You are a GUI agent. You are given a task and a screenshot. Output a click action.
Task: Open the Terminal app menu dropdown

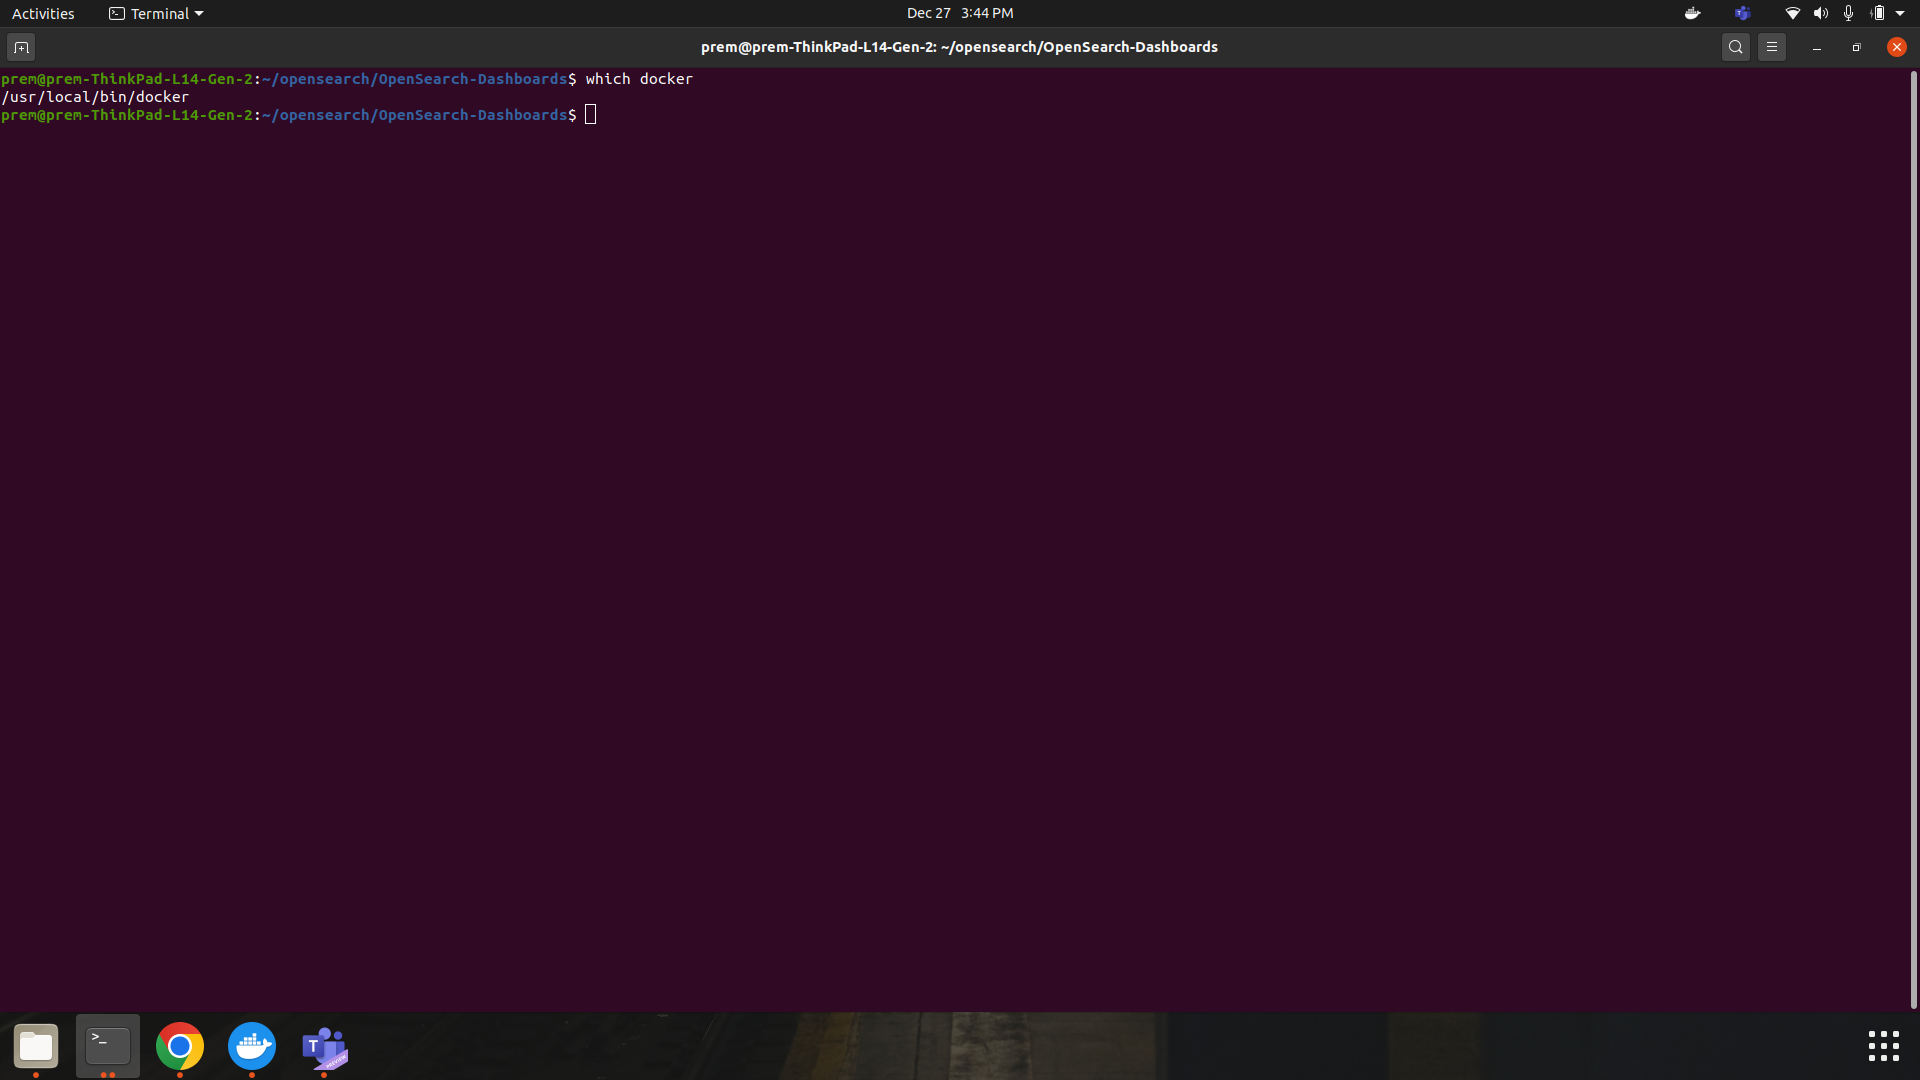pyautogui.click(x=155, y=13)
